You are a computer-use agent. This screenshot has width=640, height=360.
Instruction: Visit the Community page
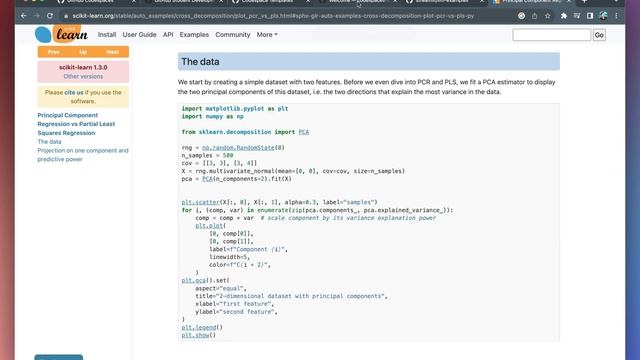[x=233, y=35]
